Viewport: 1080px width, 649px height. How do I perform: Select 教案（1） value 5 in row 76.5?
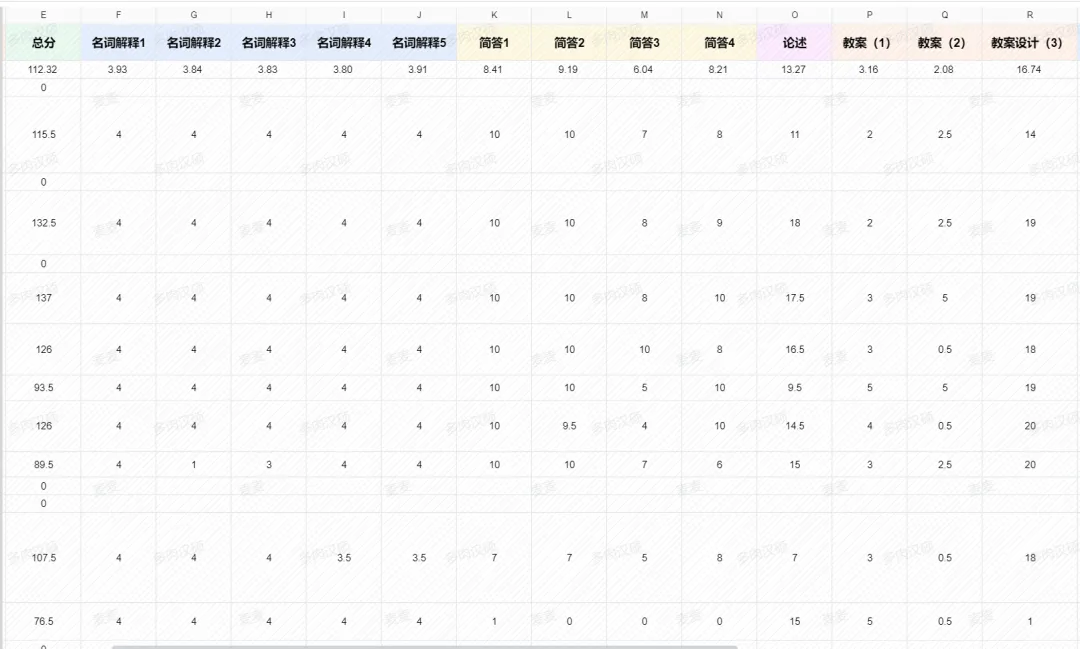[x=869, y=621]
